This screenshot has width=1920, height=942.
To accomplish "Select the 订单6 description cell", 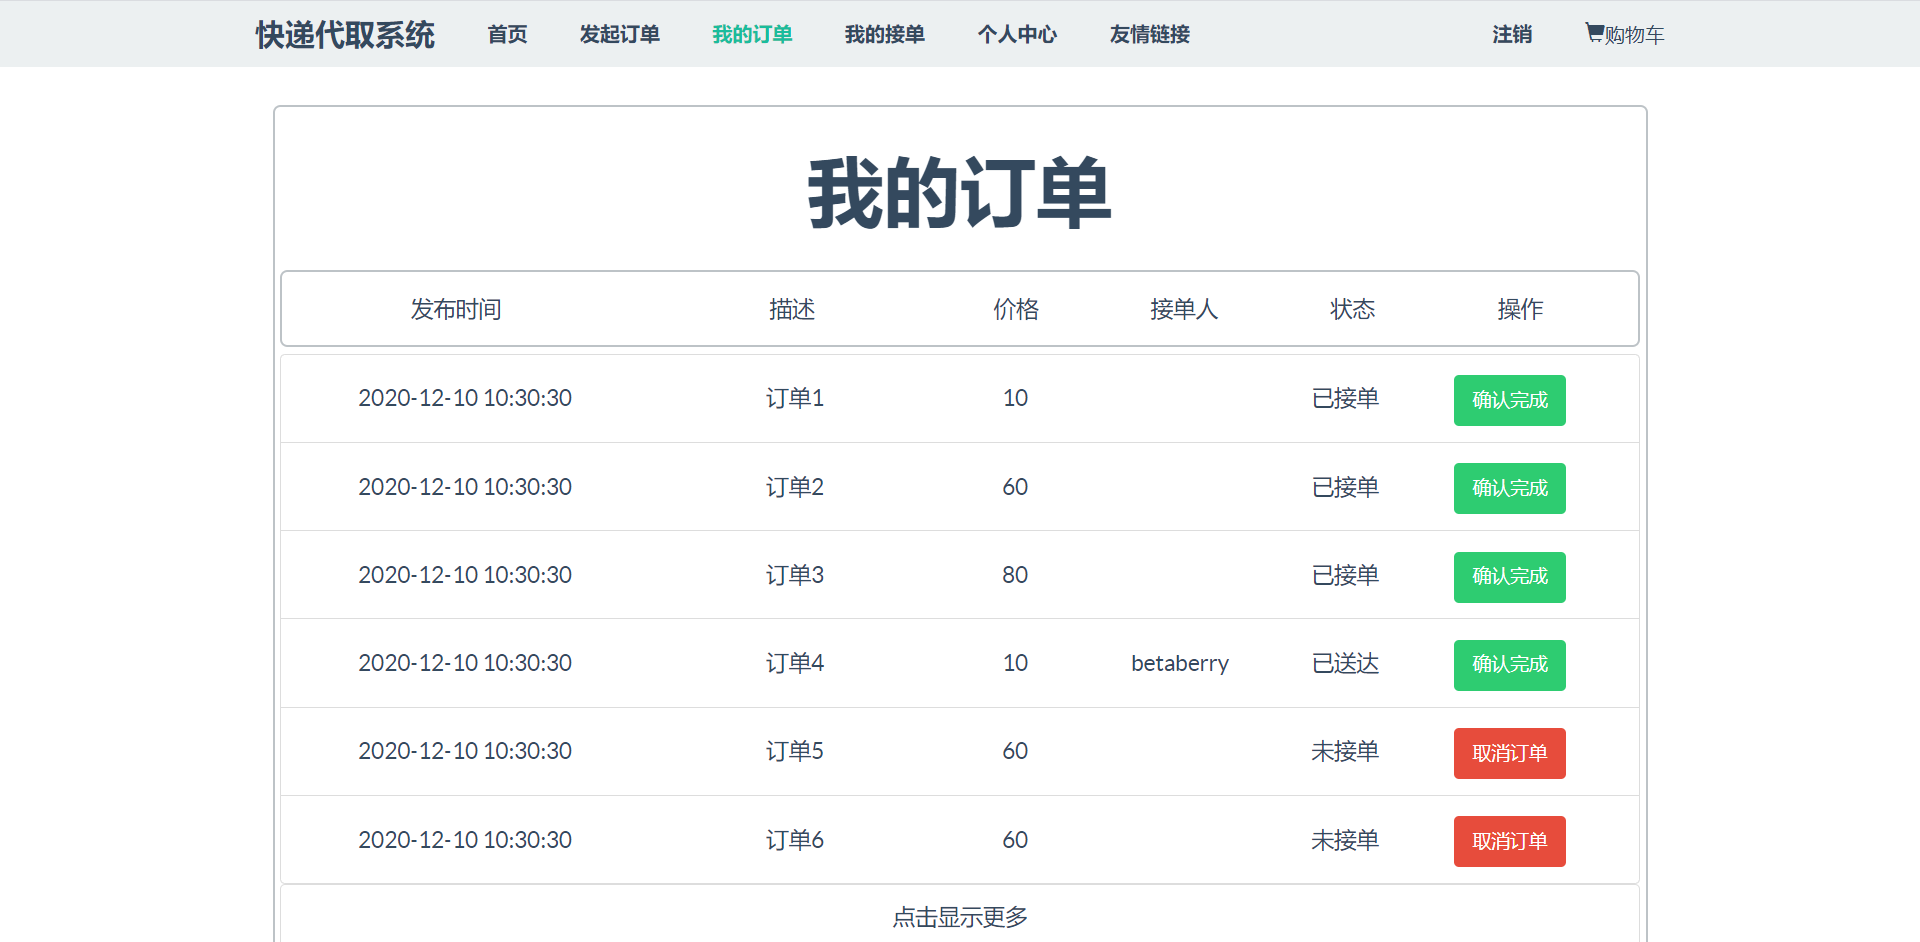I will pyautogui.click(x=795, y=840).
